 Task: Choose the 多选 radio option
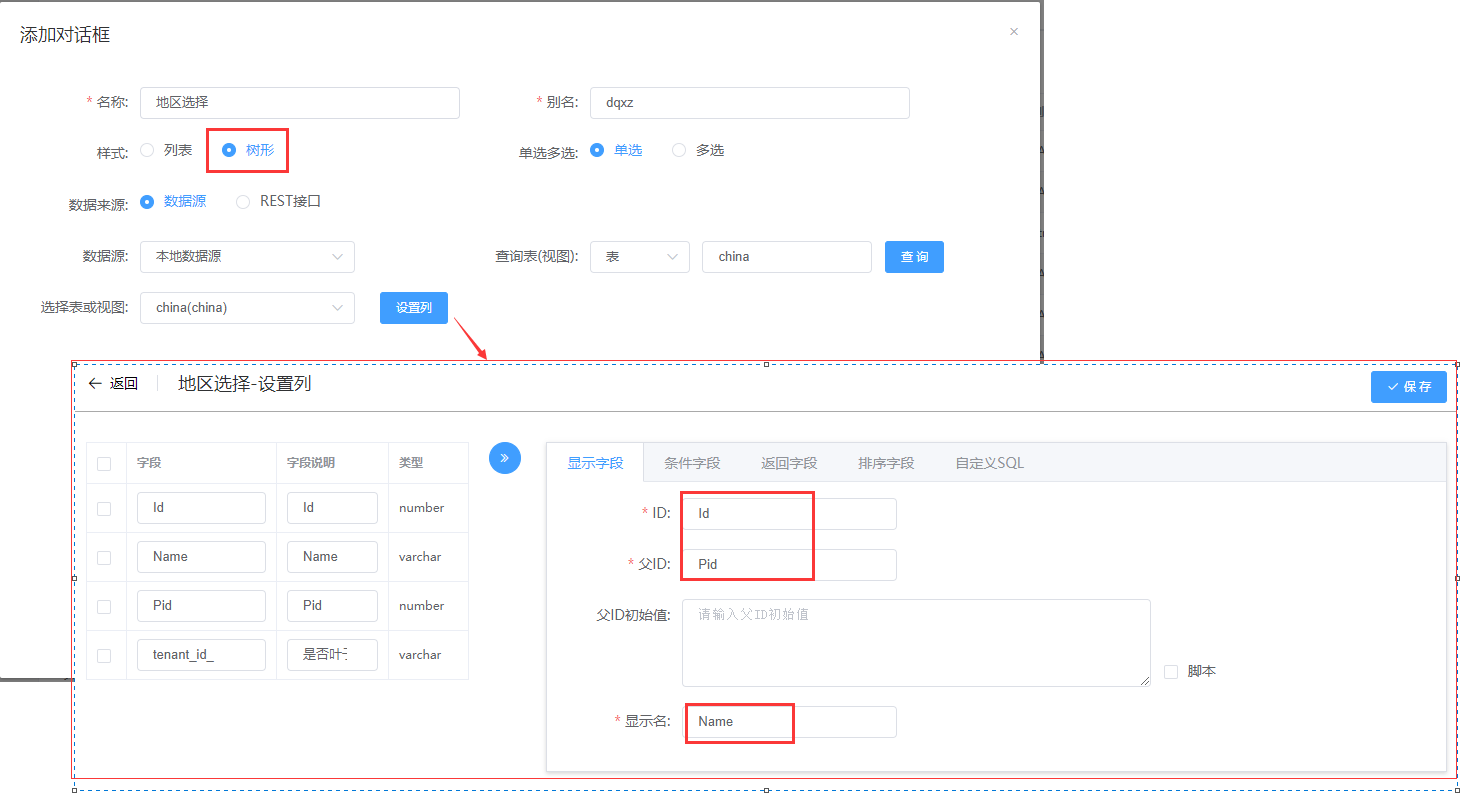[680, 150]
